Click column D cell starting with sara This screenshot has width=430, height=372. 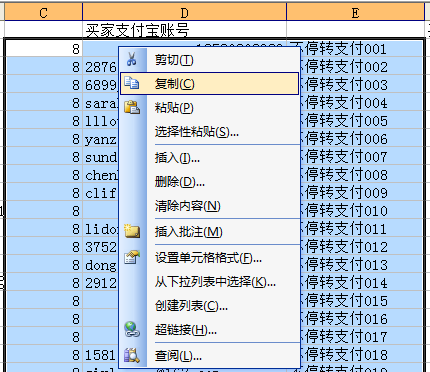pos(101,102)
